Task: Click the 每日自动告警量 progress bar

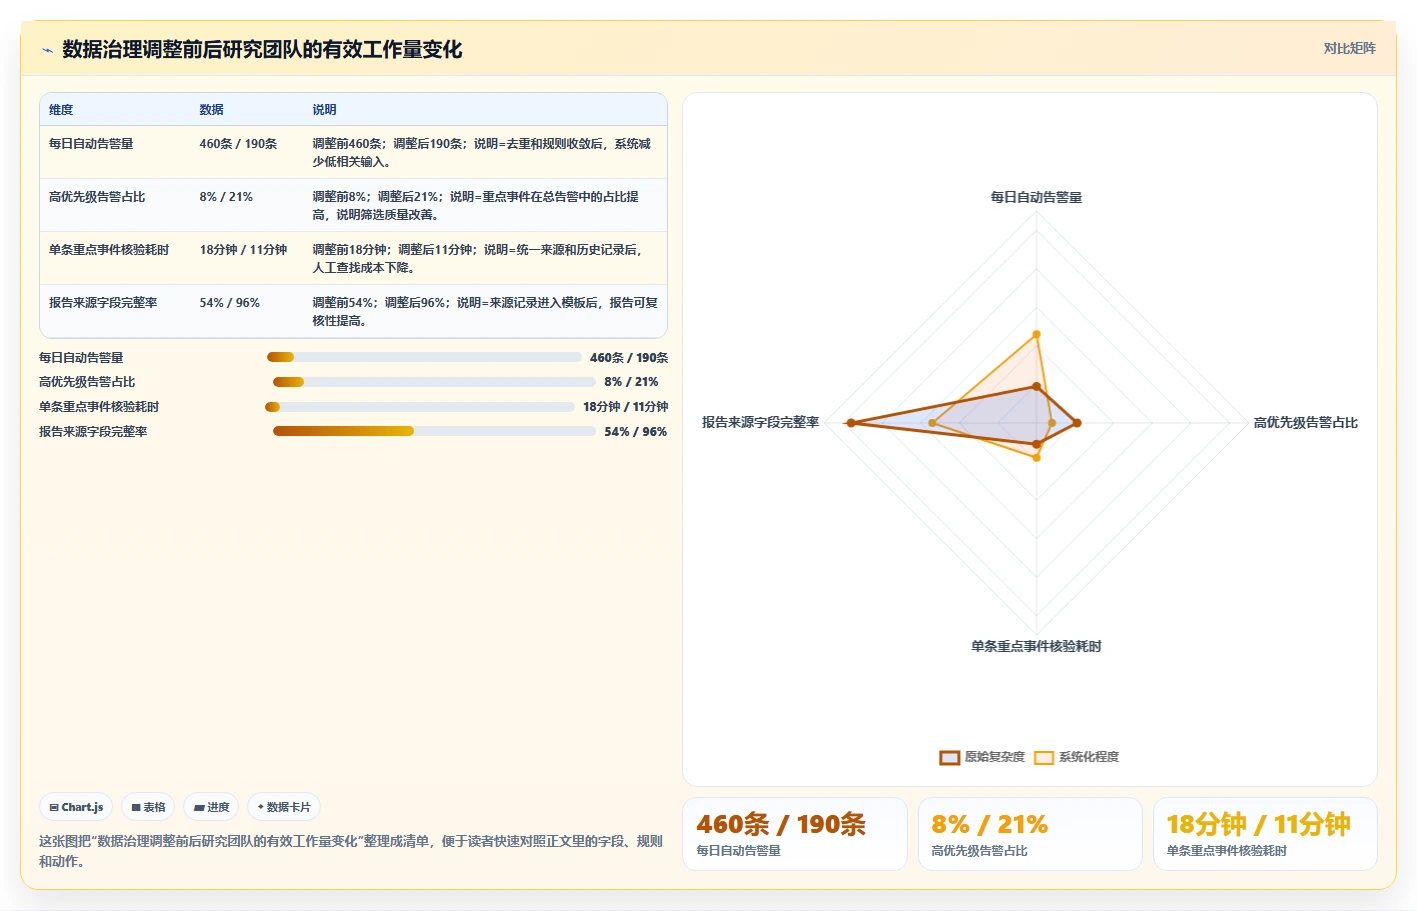Action: pyautogui.click(x=424, y=357)
